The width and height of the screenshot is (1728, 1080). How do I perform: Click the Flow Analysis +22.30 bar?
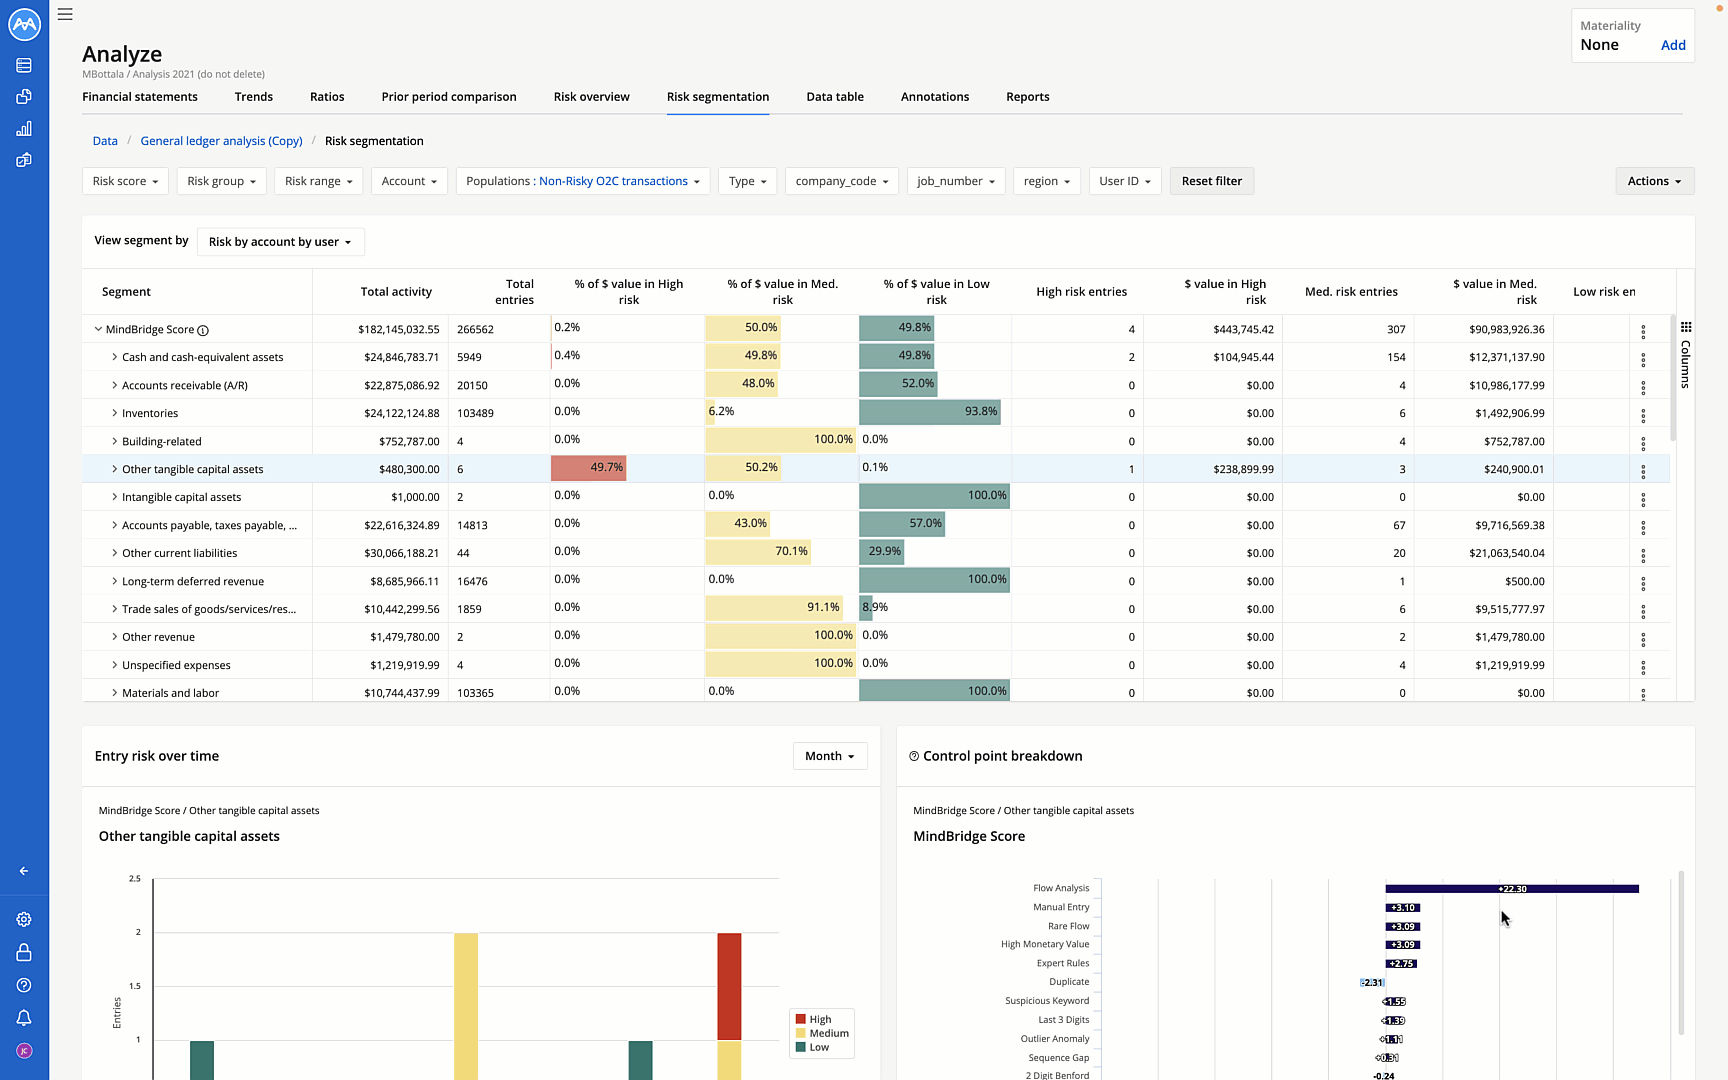click(1512, 889)
